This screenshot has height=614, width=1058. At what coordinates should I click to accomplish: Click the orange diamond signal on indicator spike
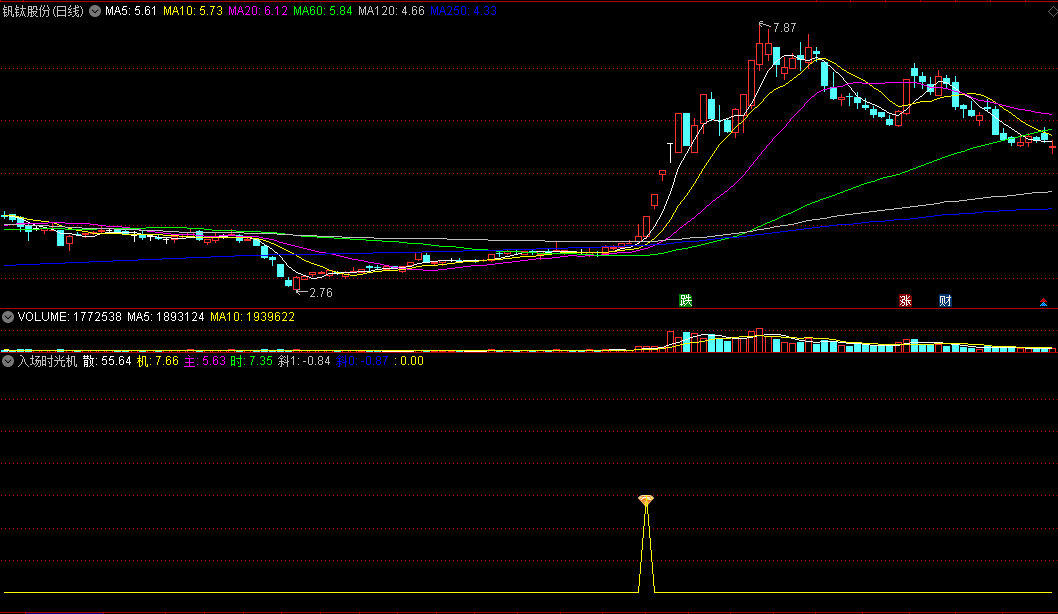click(x=646, y=500)
